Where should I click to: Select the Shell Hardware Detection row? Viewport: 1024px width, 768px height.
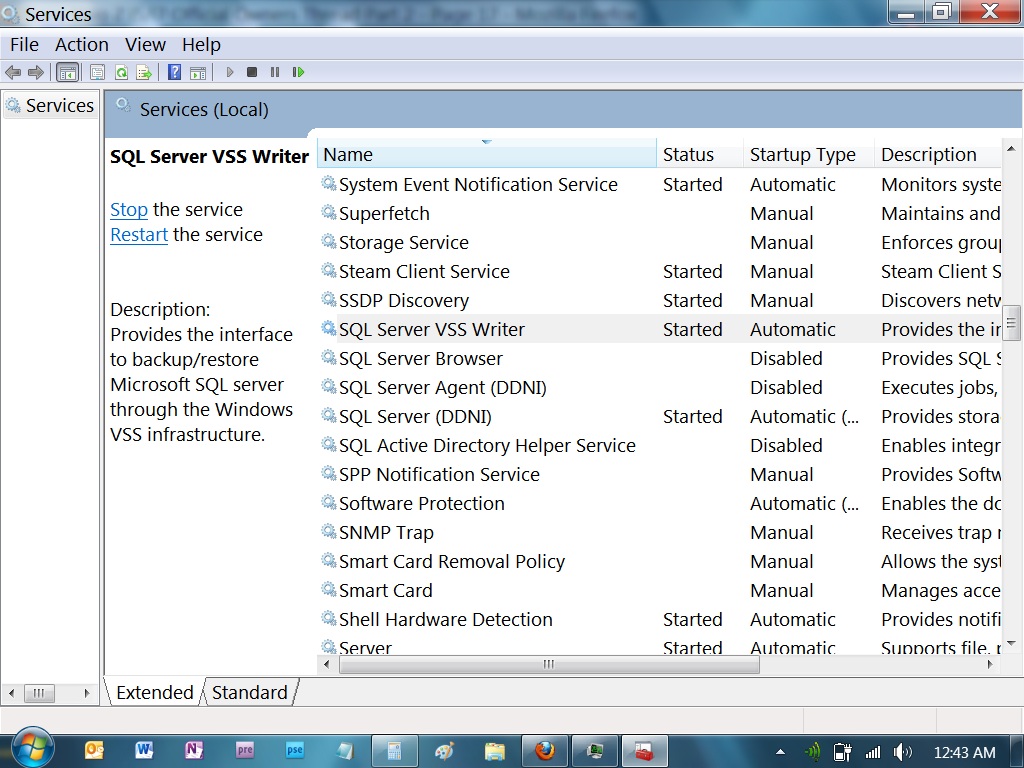click(x=660, y=619)
